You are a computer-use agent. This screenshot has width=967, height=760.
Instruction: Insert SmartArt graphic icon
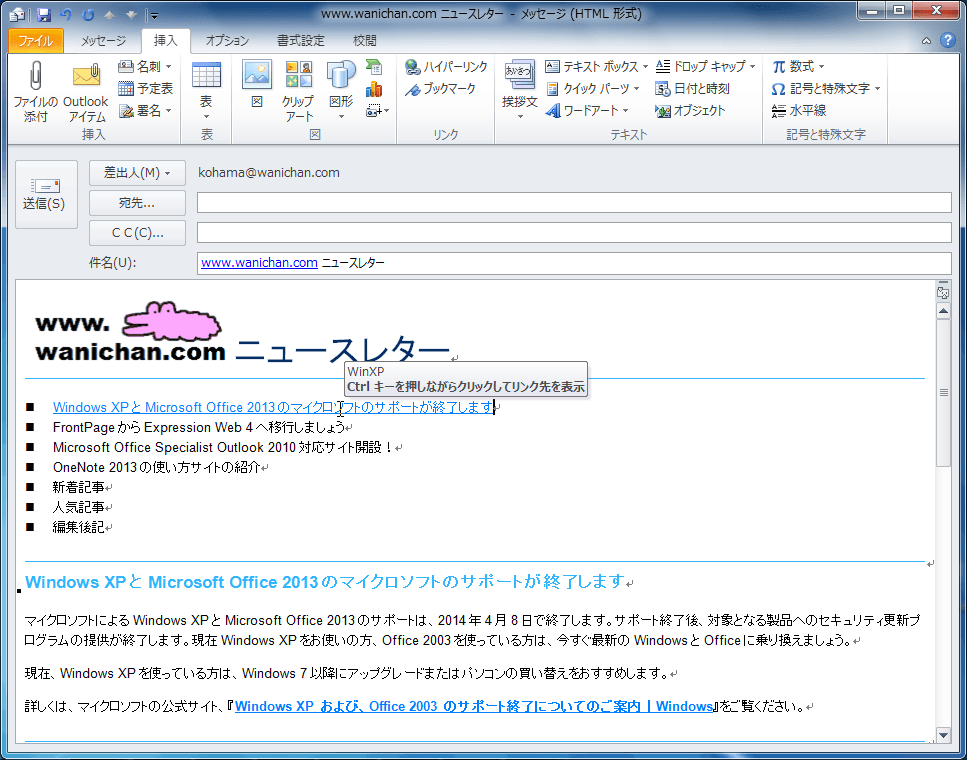pyautogui.click(x=374, y=67)
